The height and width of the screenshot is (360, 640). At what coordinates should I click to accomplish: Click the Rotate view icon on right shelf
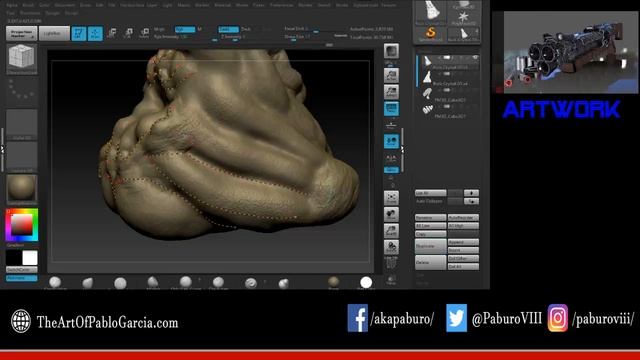tap(391, 247)
